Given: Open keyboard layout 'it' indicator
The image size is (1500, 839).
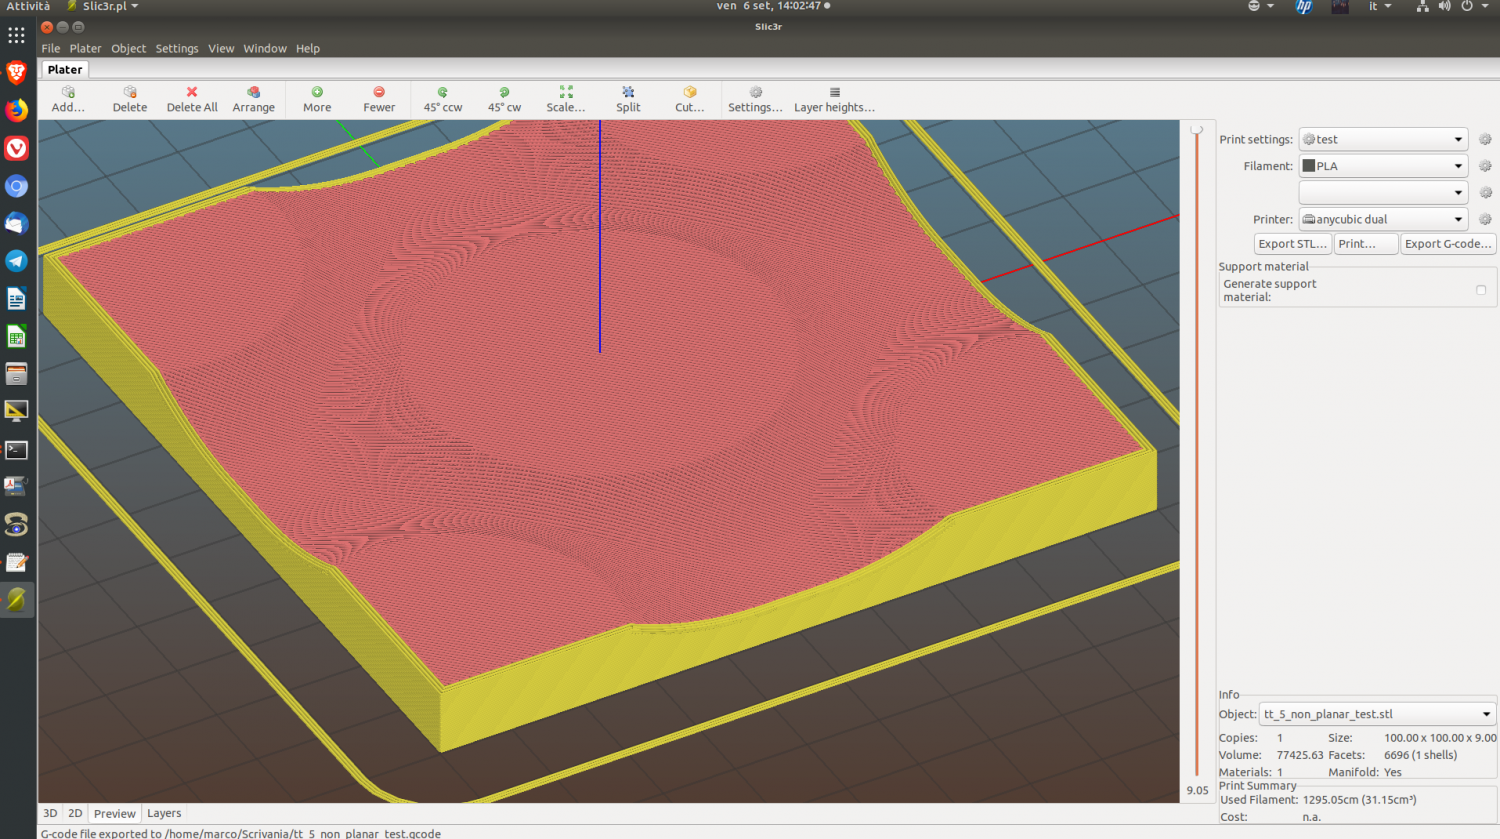Looking at the screenshot, I should [1380, 6].
